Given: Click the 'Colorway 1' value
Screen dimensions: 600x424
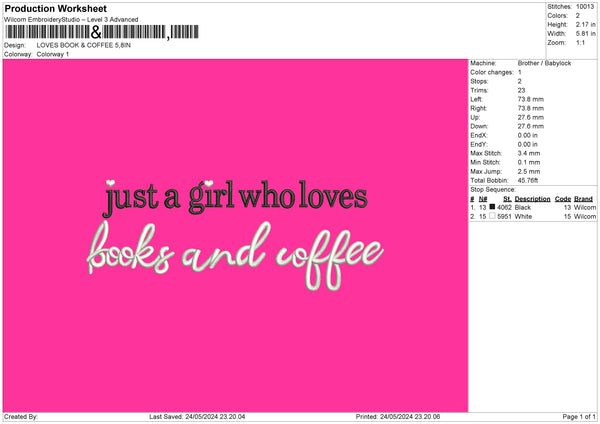Looking at the screenshot, I should pyautogui.click(x=53, y=54).
